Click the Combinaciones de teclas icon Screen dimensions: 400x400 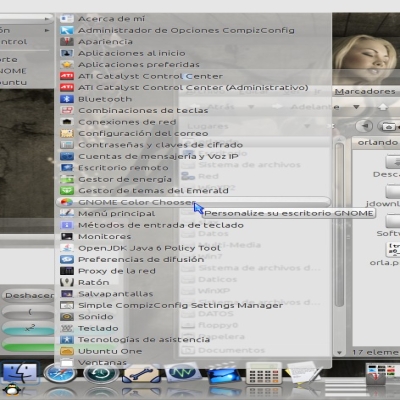tap(67, 110)
